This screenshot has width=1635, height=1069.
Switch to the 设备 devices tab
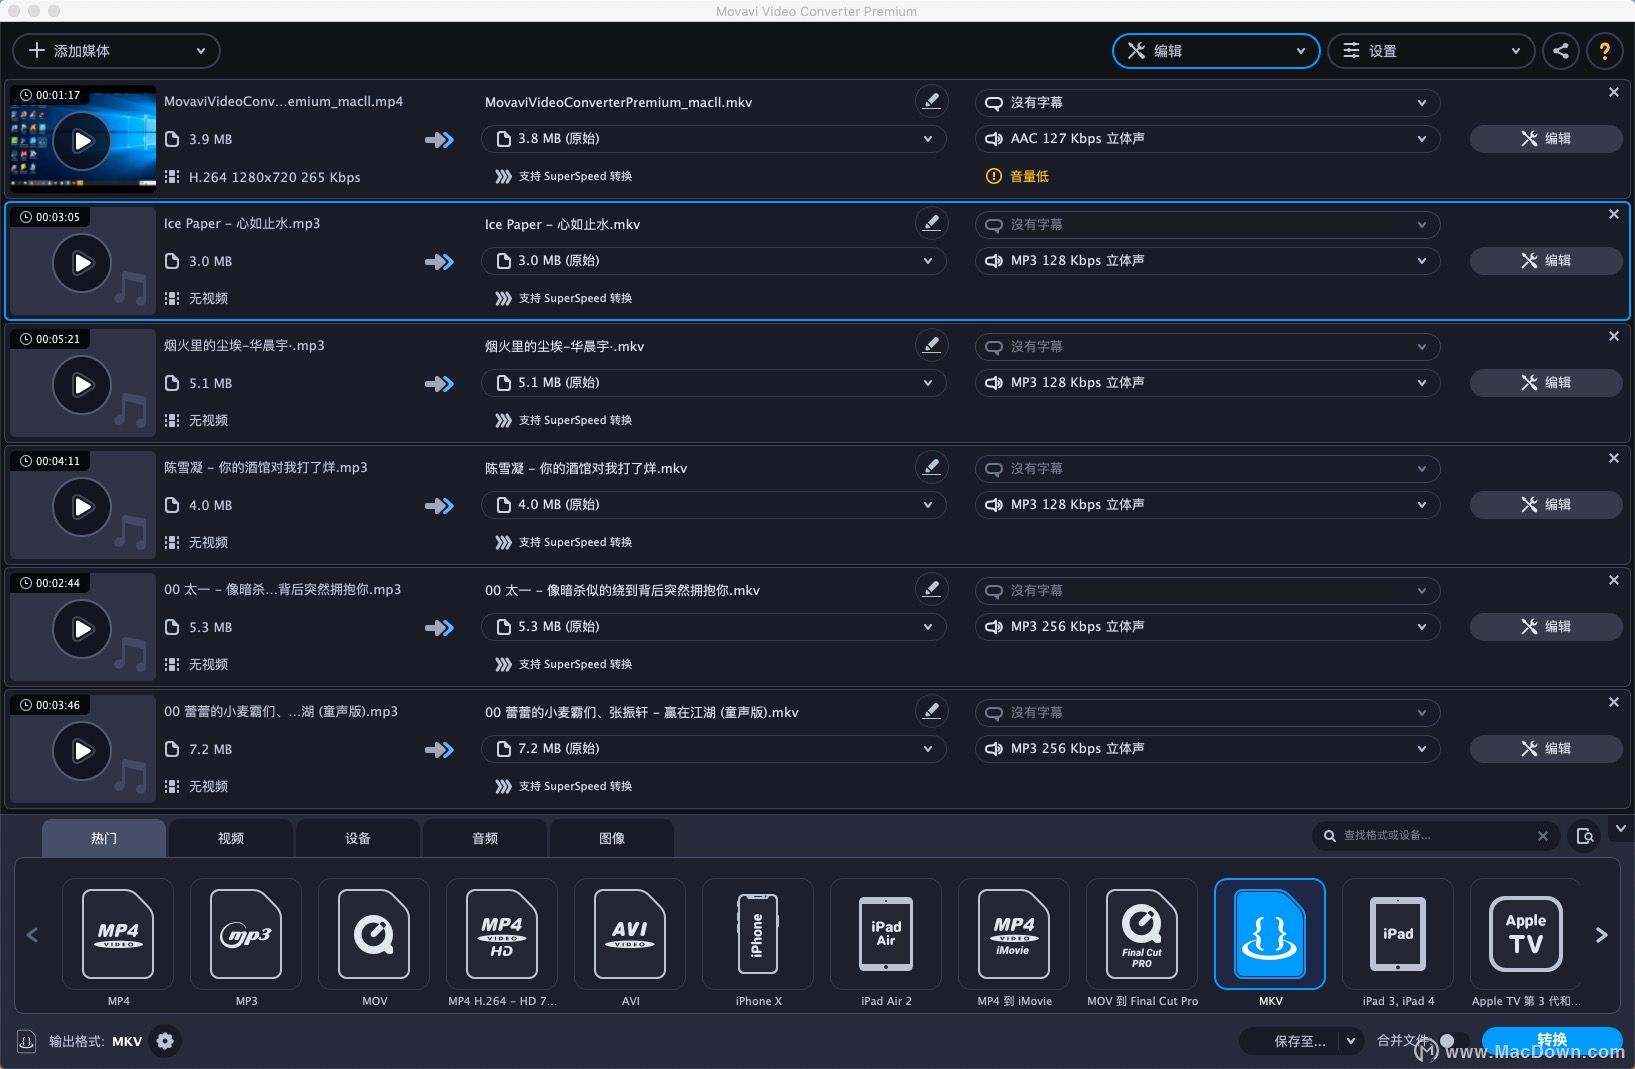[x=358, y=838]
